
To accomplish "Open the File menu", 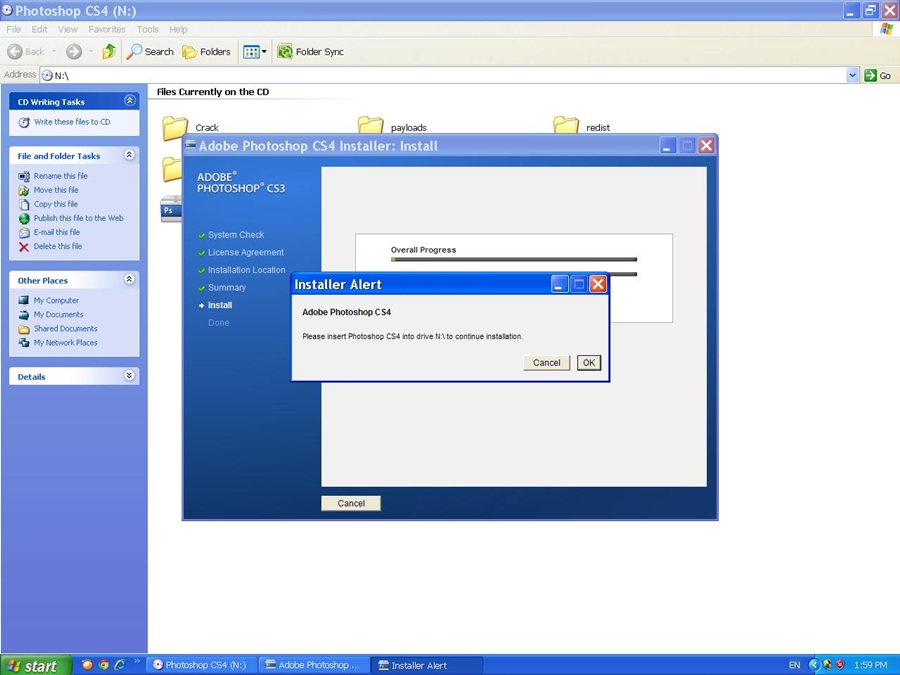I will coord(13,29).
